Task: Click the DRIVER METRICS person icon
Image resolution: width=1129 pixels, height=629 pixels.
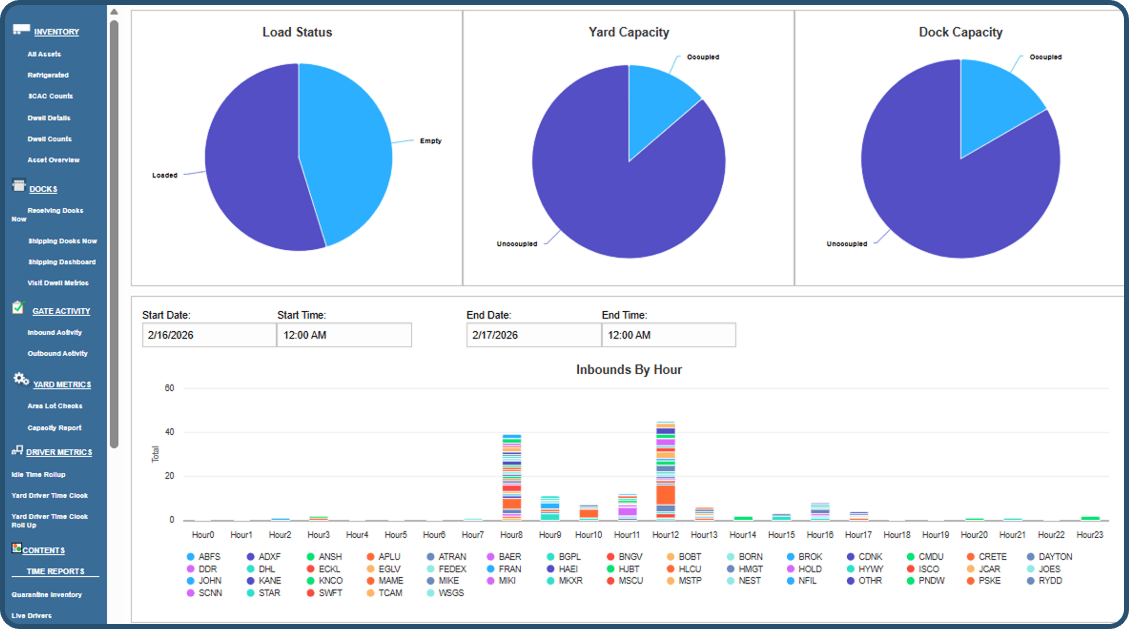Action: click(x=17, y=451)
